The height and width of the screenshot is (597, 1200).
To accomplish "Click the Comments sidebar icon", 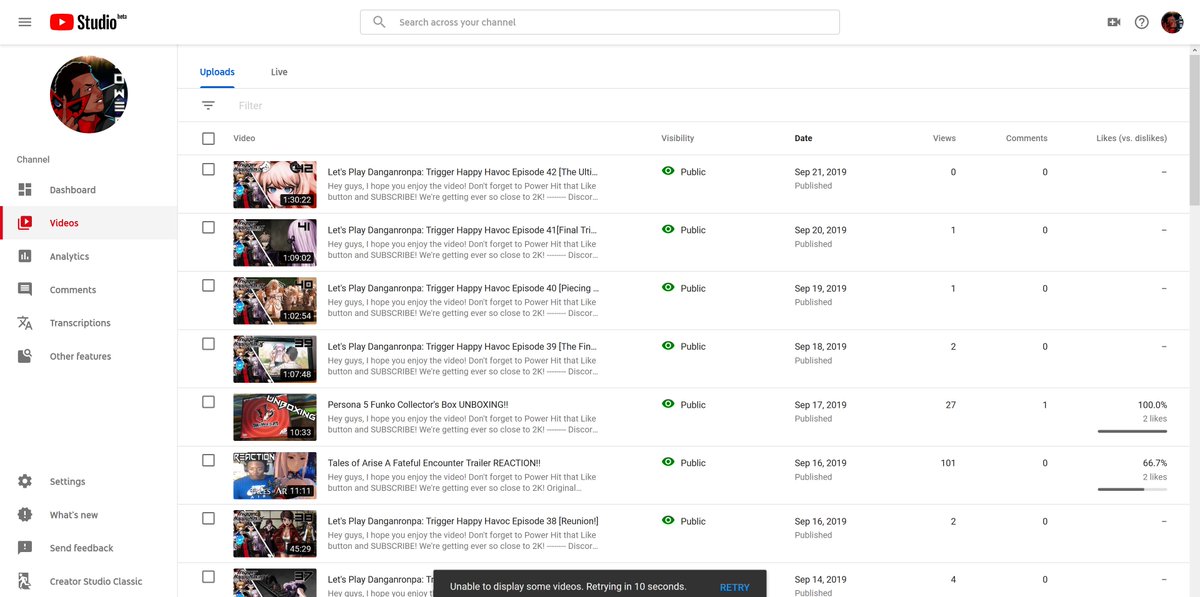I will click(x=25, y=290).
